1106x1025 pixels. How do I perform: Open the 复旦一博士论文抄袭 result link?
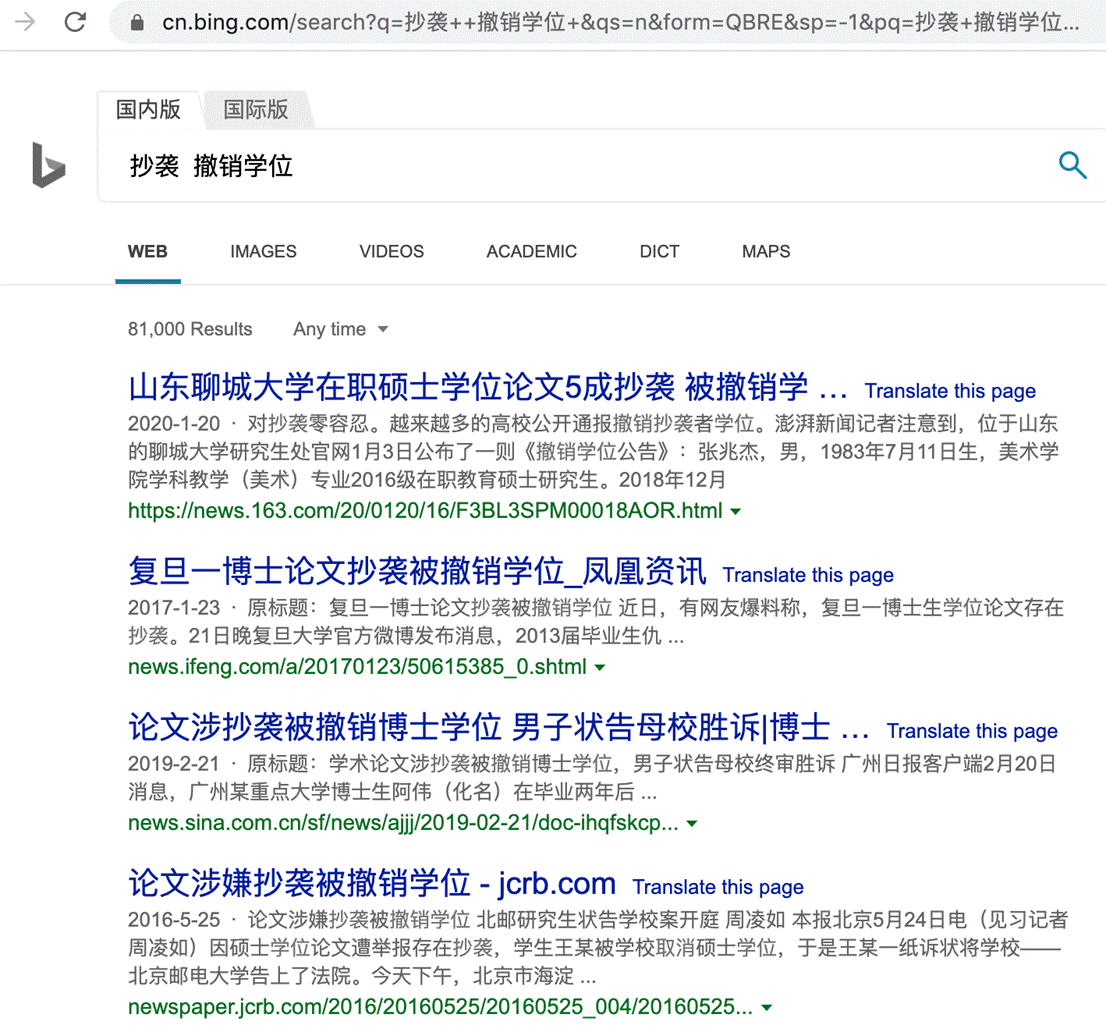click(x=417, y=572)
